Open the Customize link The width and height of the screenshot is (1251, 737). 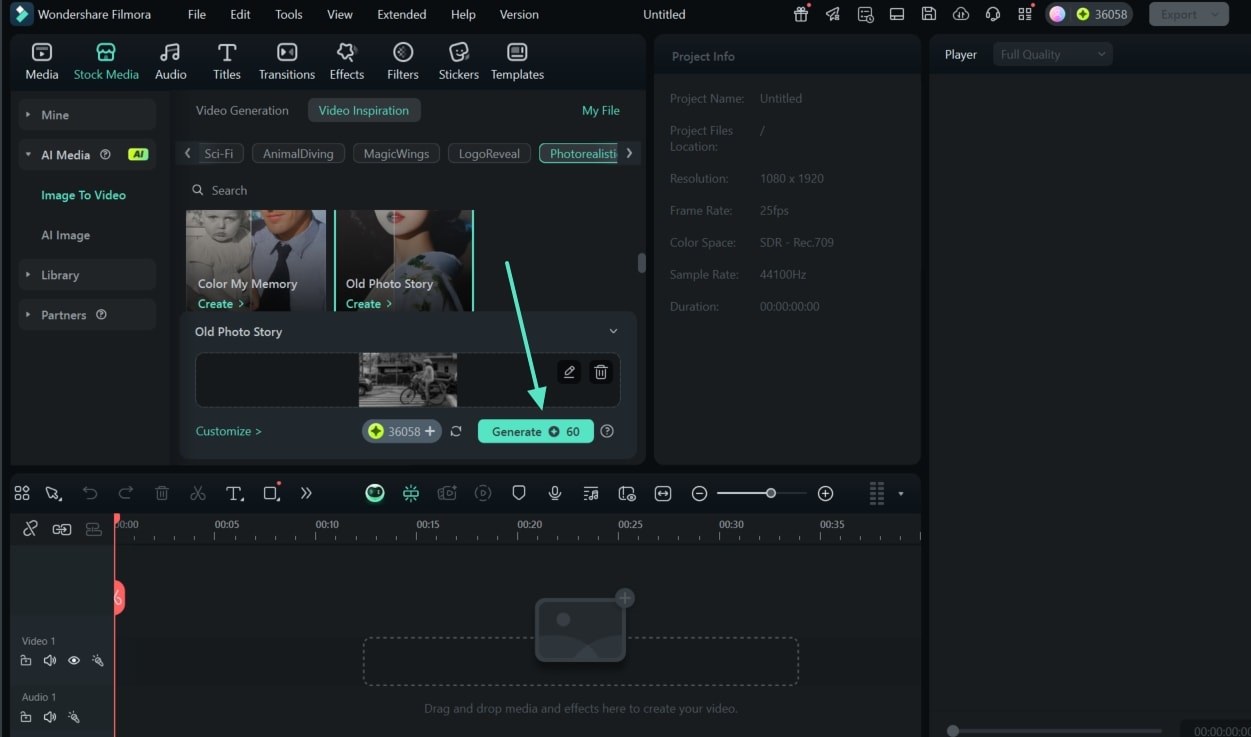(x=229, y=431)
